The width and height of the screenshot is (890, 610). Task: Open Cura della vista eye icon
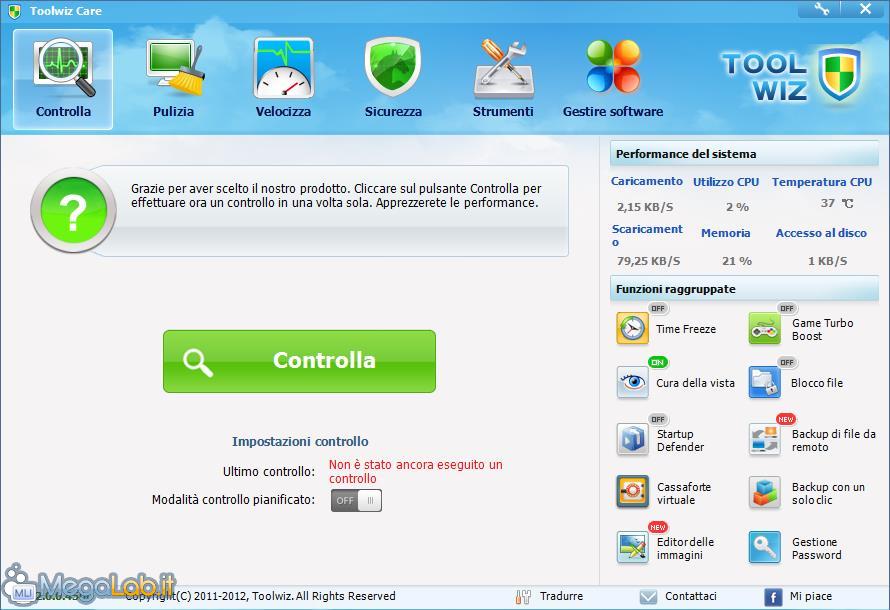tap(632, 382)
